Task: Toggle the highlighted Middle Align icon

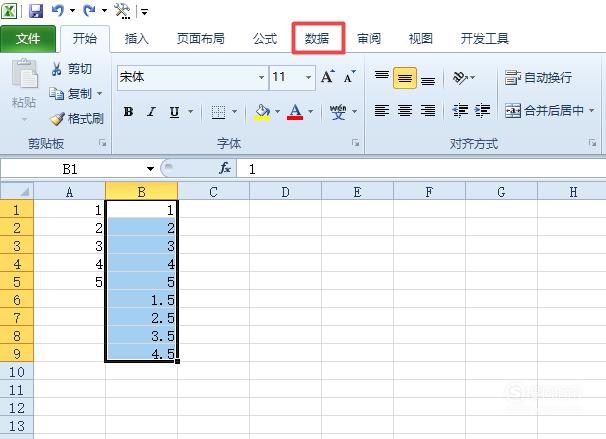Action: [405, 78]
